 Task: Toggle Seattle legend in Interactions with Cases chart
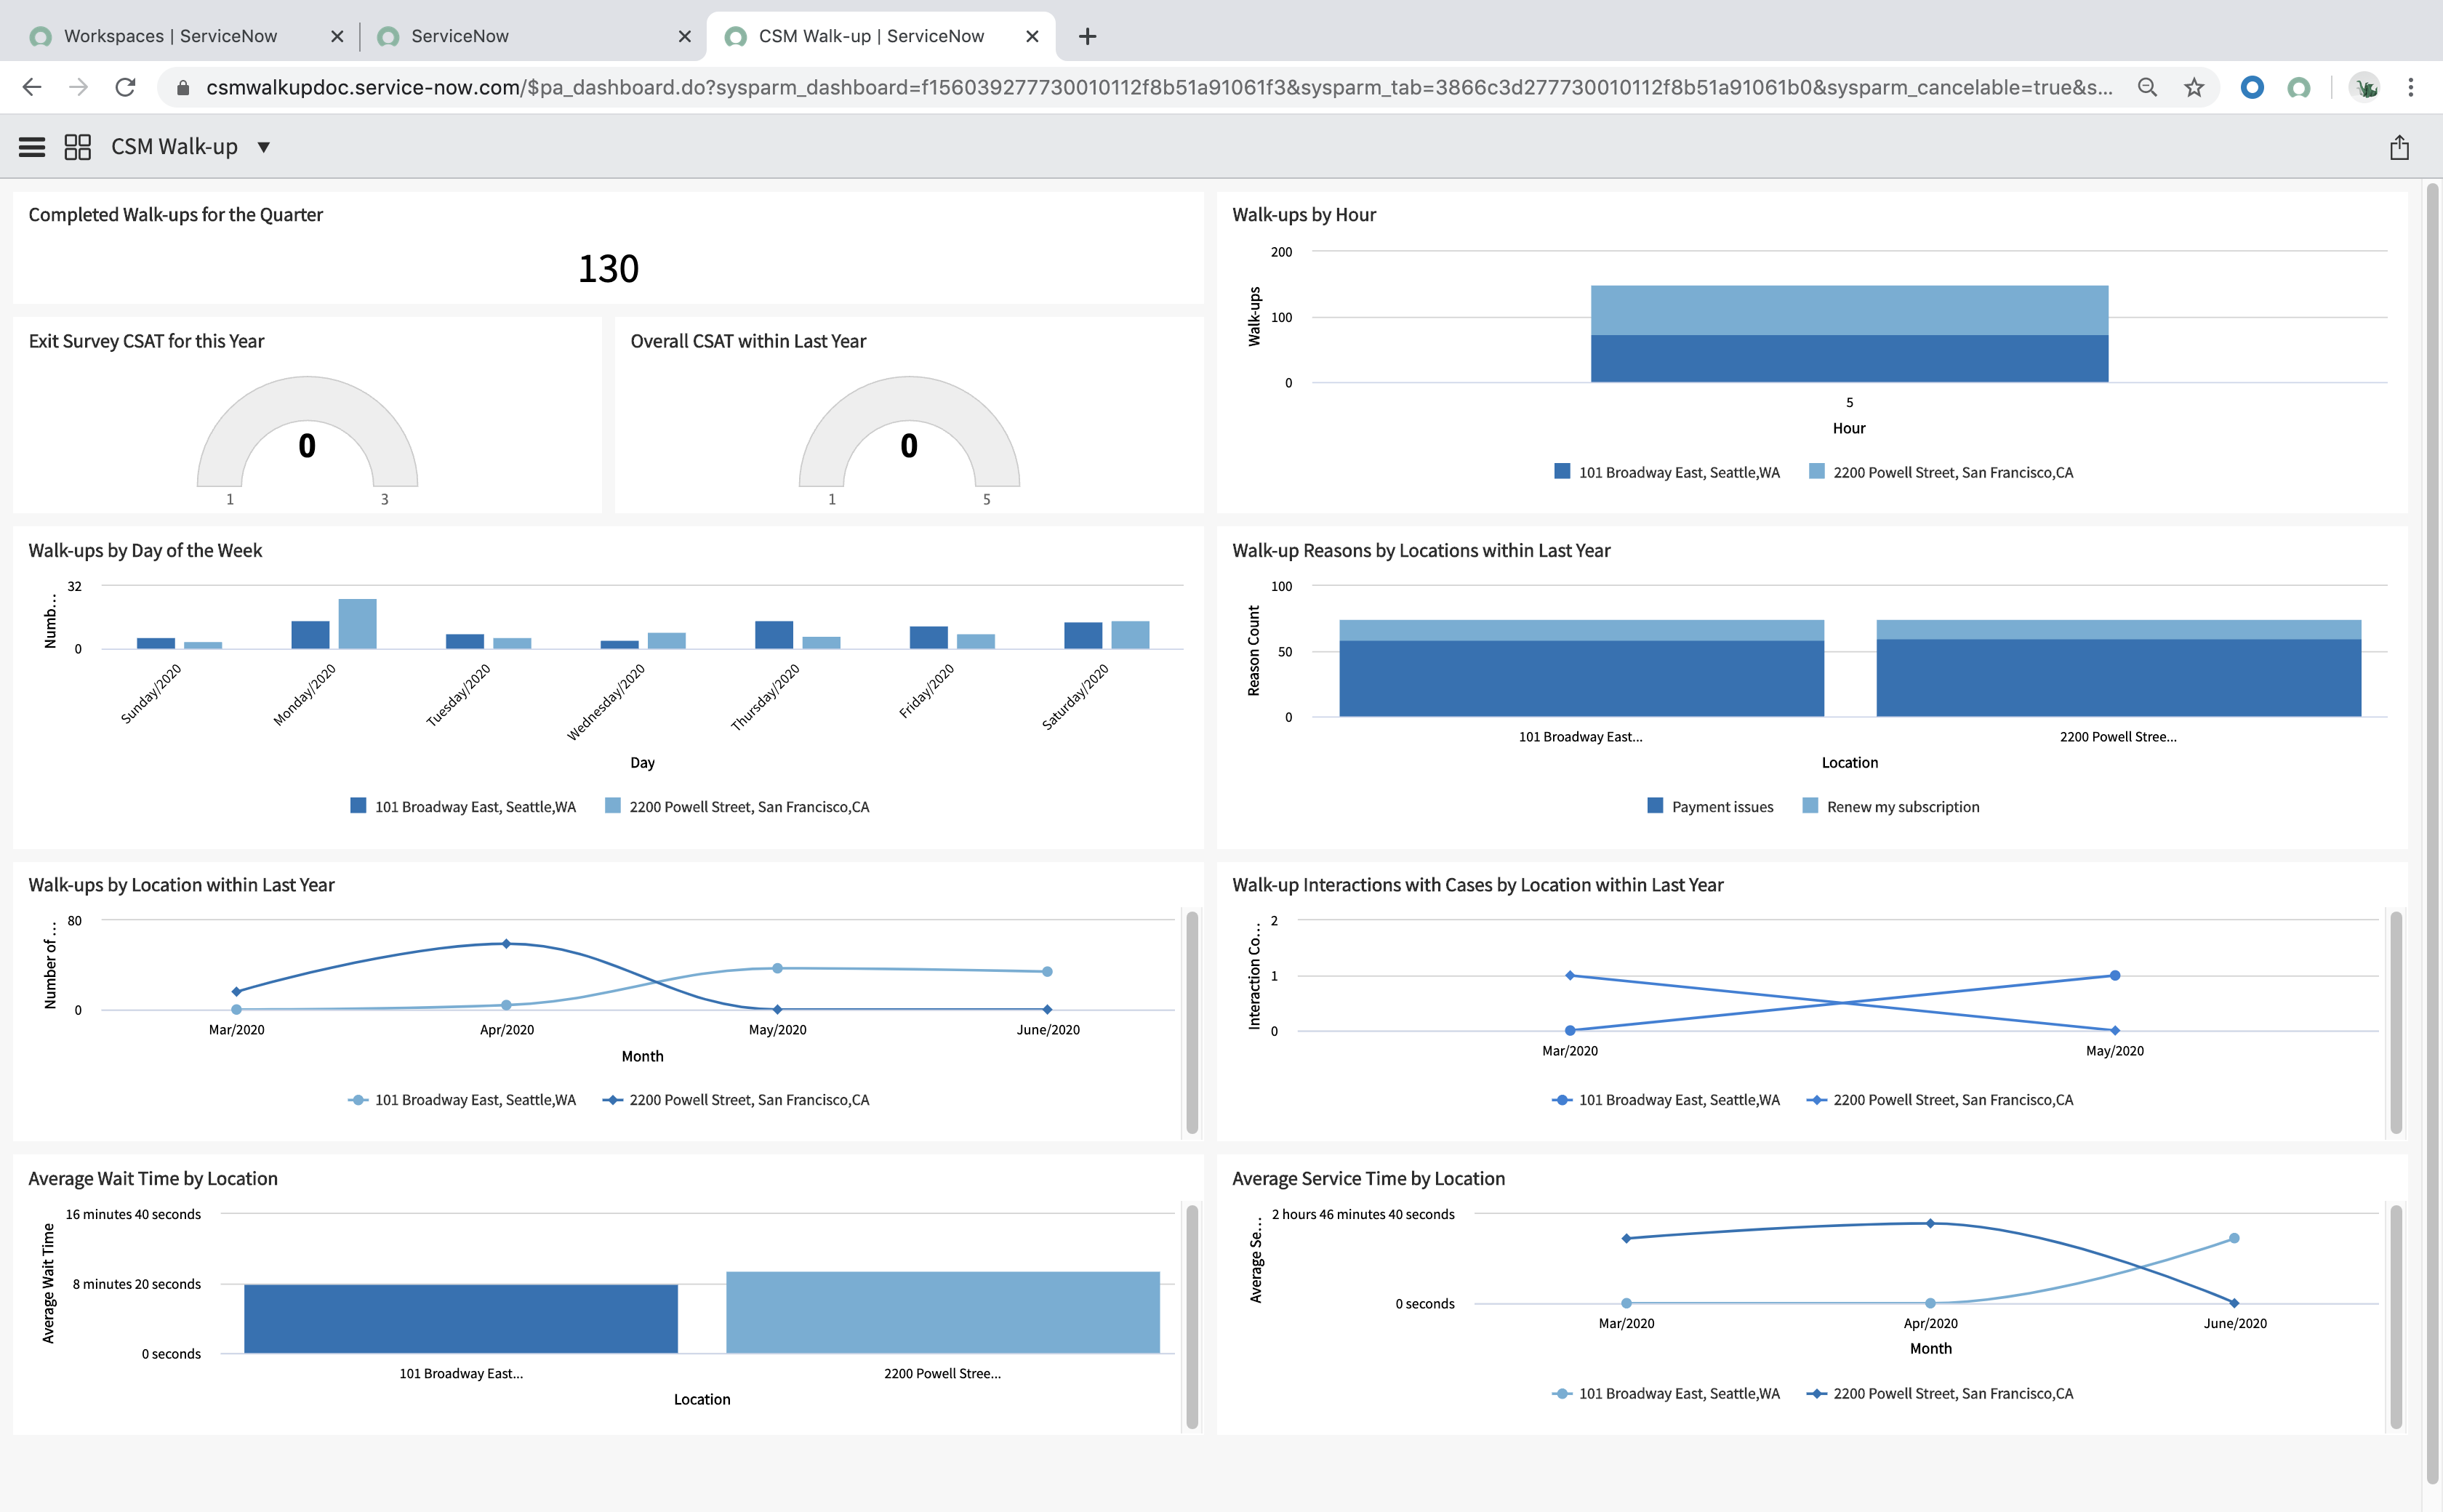1666,1100
